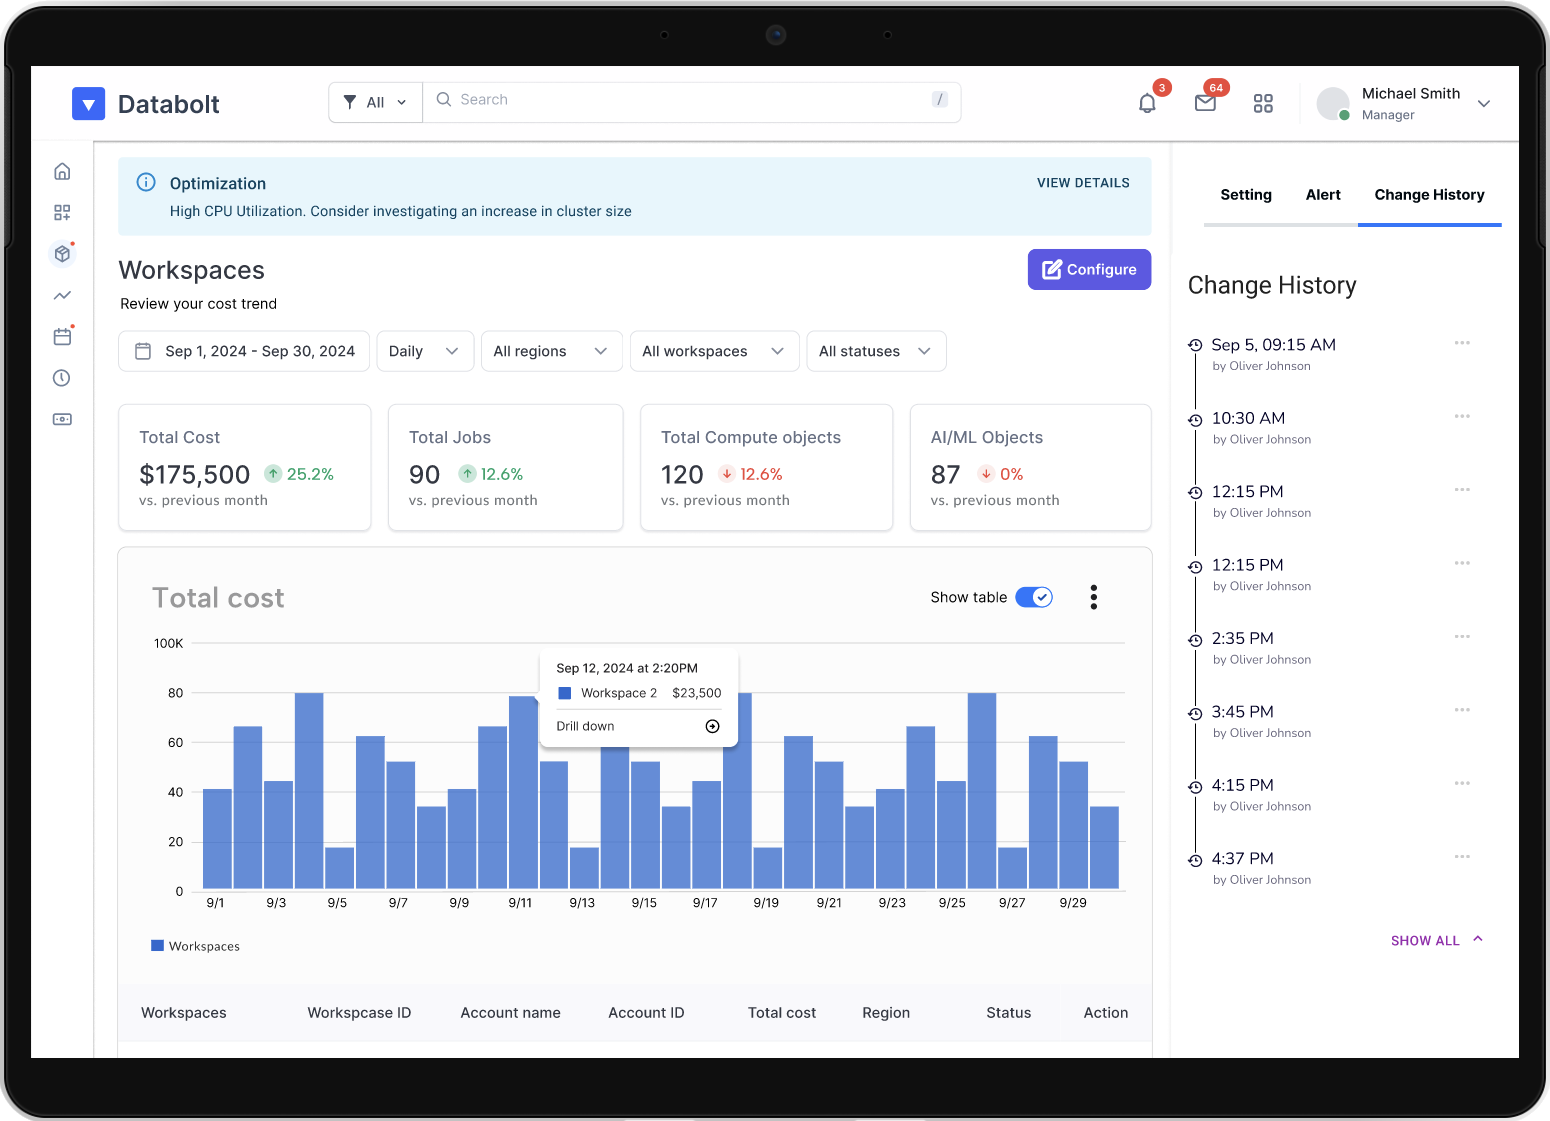Open the clock history sidebar icon

coord(62,378)
